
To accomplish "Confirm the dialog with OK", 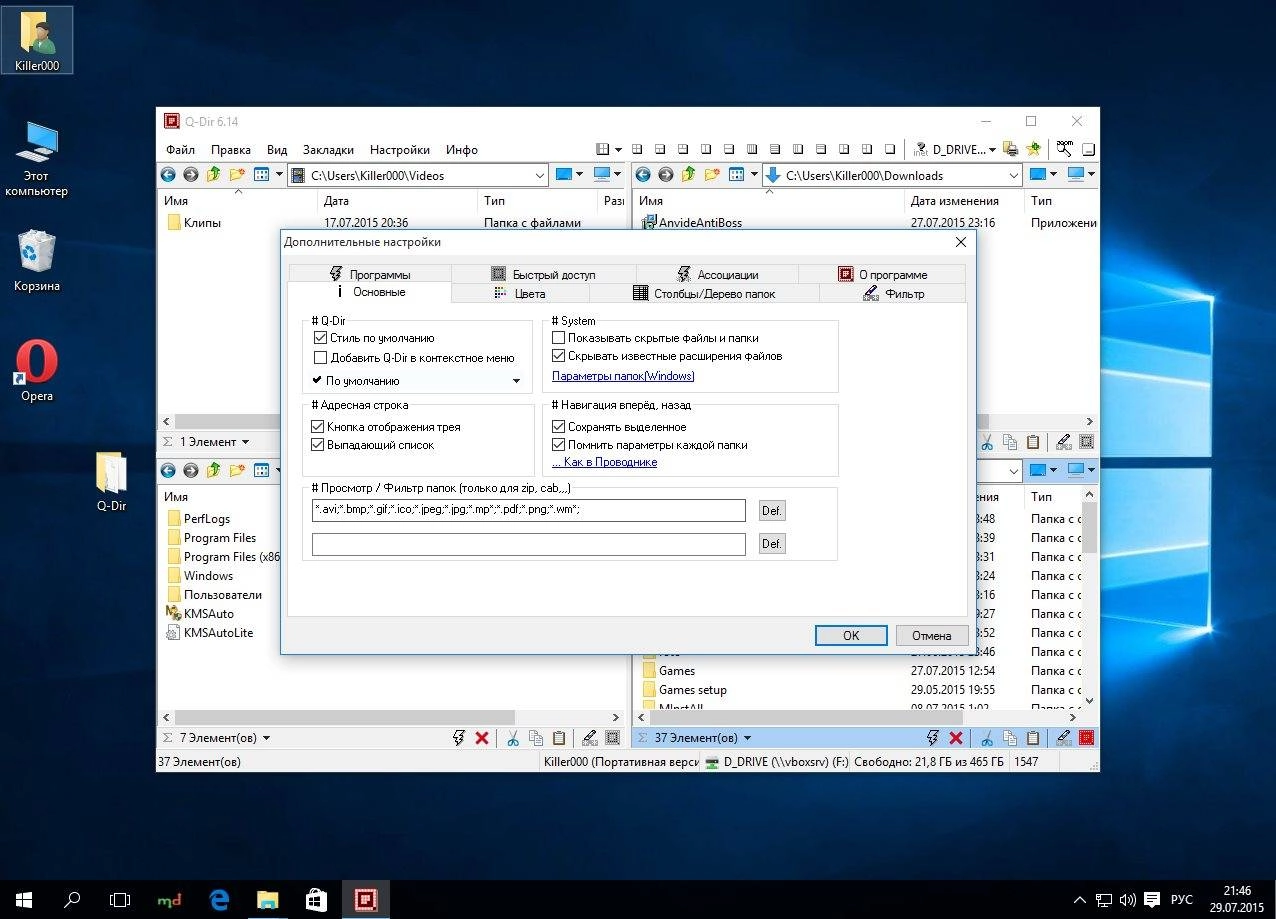I will (x=851, y=635).
